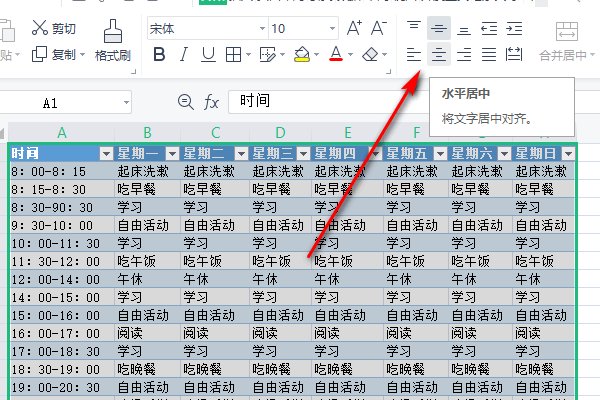This screenshot has height=400, width=600.
Task: Open the Name Box A1 dropdown
Action: [x=126, y=102]
